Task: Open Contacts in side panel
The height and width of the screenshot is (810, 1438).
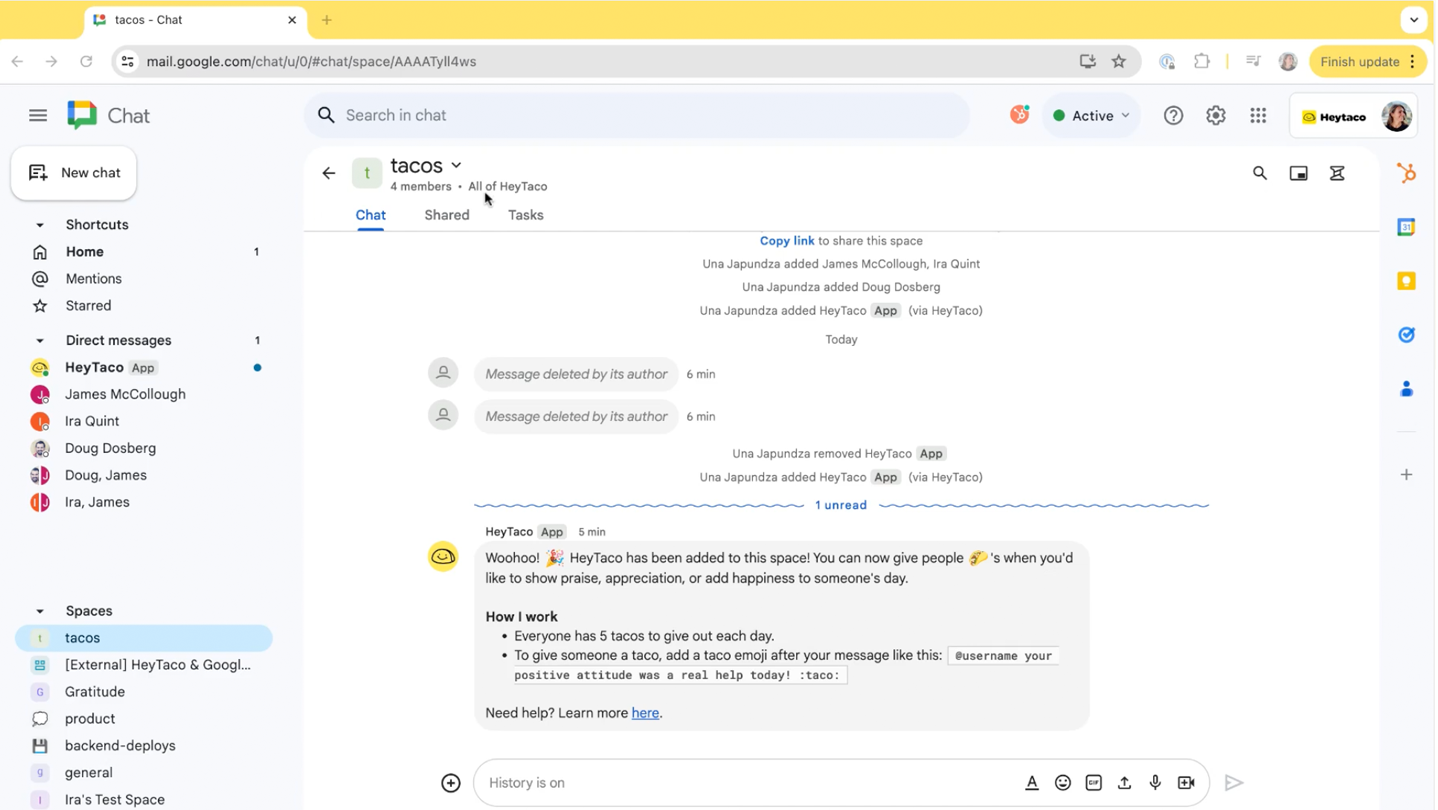Action: [x=1407, y=389]
